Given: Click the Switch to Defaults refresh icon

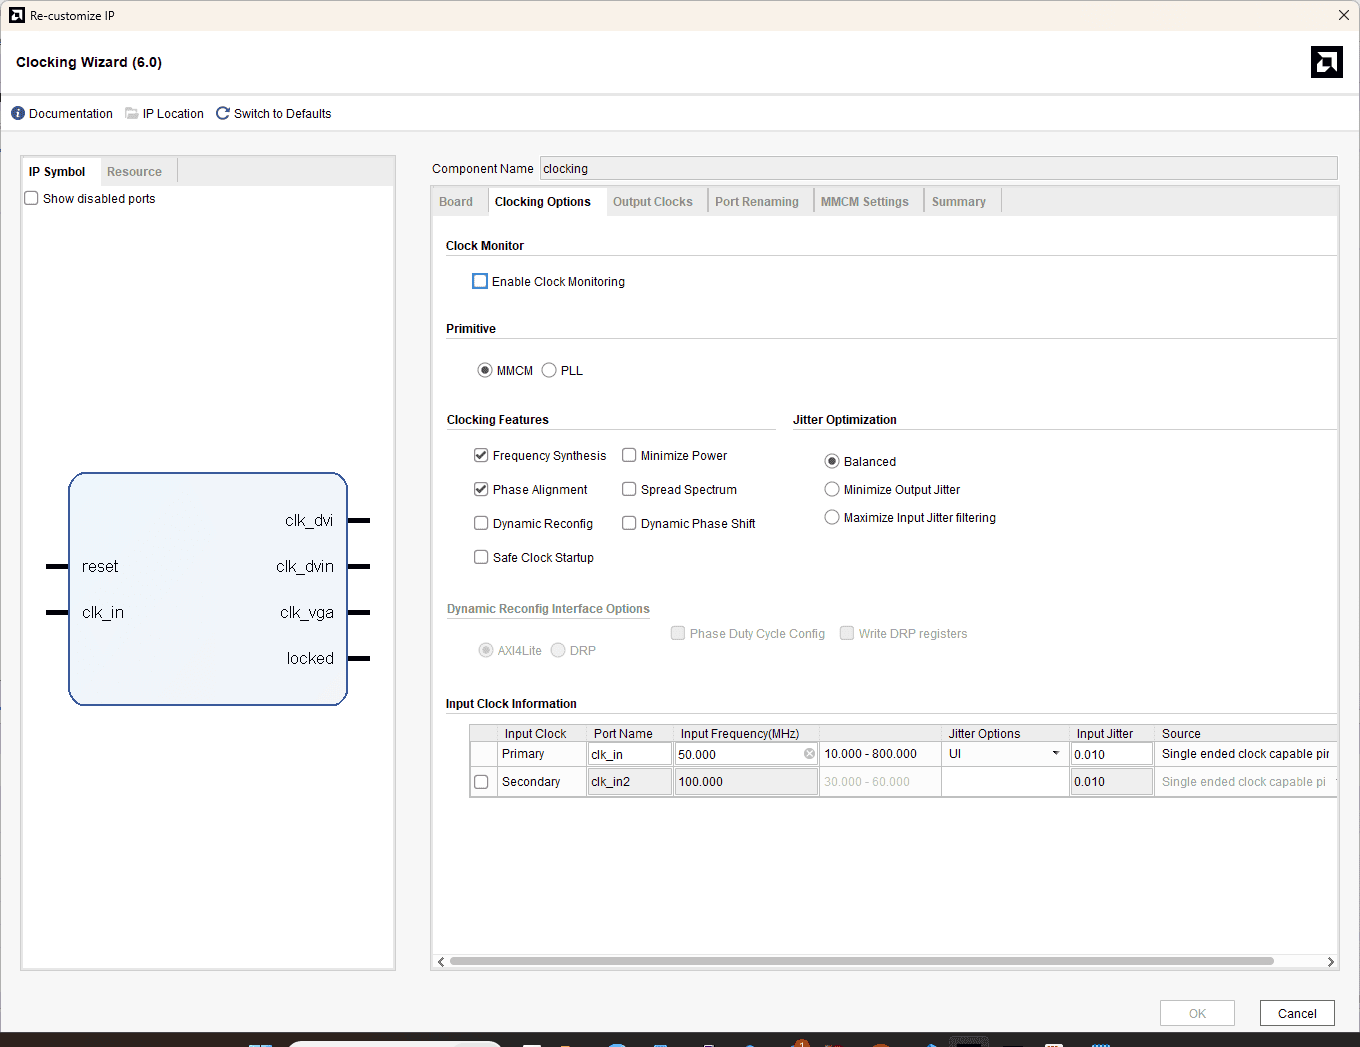Looking at the screenshot, I should (223, 113).
